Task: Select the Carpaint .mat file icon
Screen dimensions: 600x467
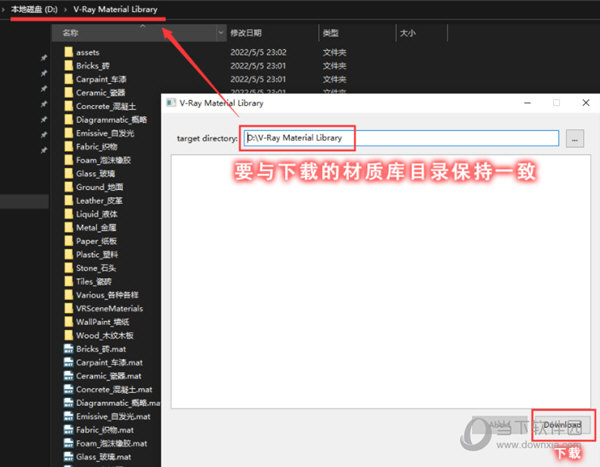Action: (68, 362)
